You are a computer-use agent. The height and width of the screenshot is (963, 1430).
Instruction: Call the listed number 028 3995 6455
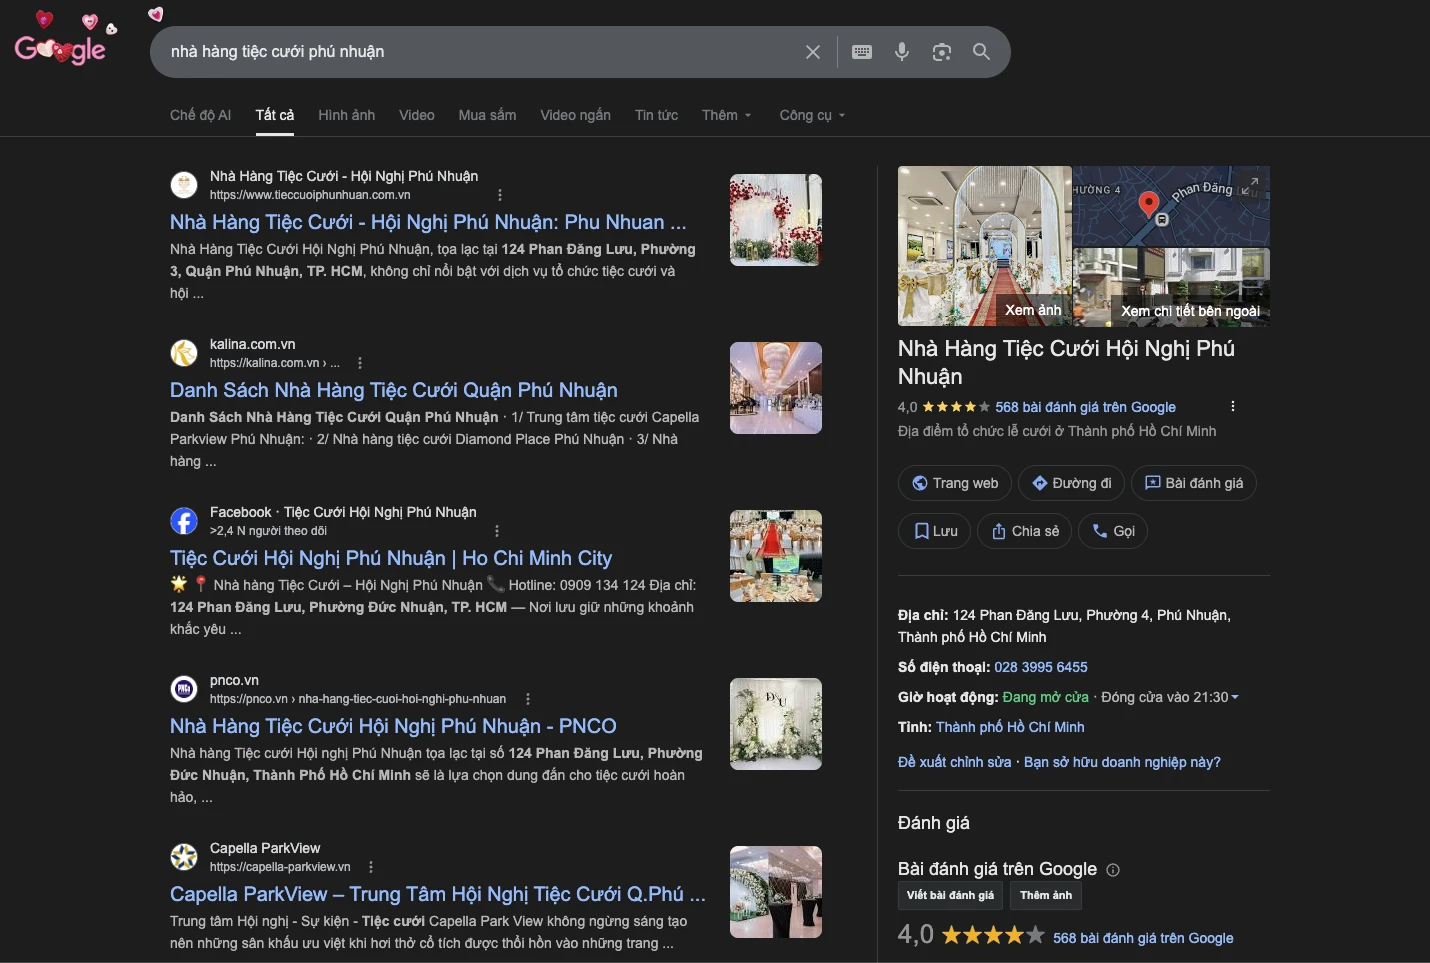tap(1041, 667)
